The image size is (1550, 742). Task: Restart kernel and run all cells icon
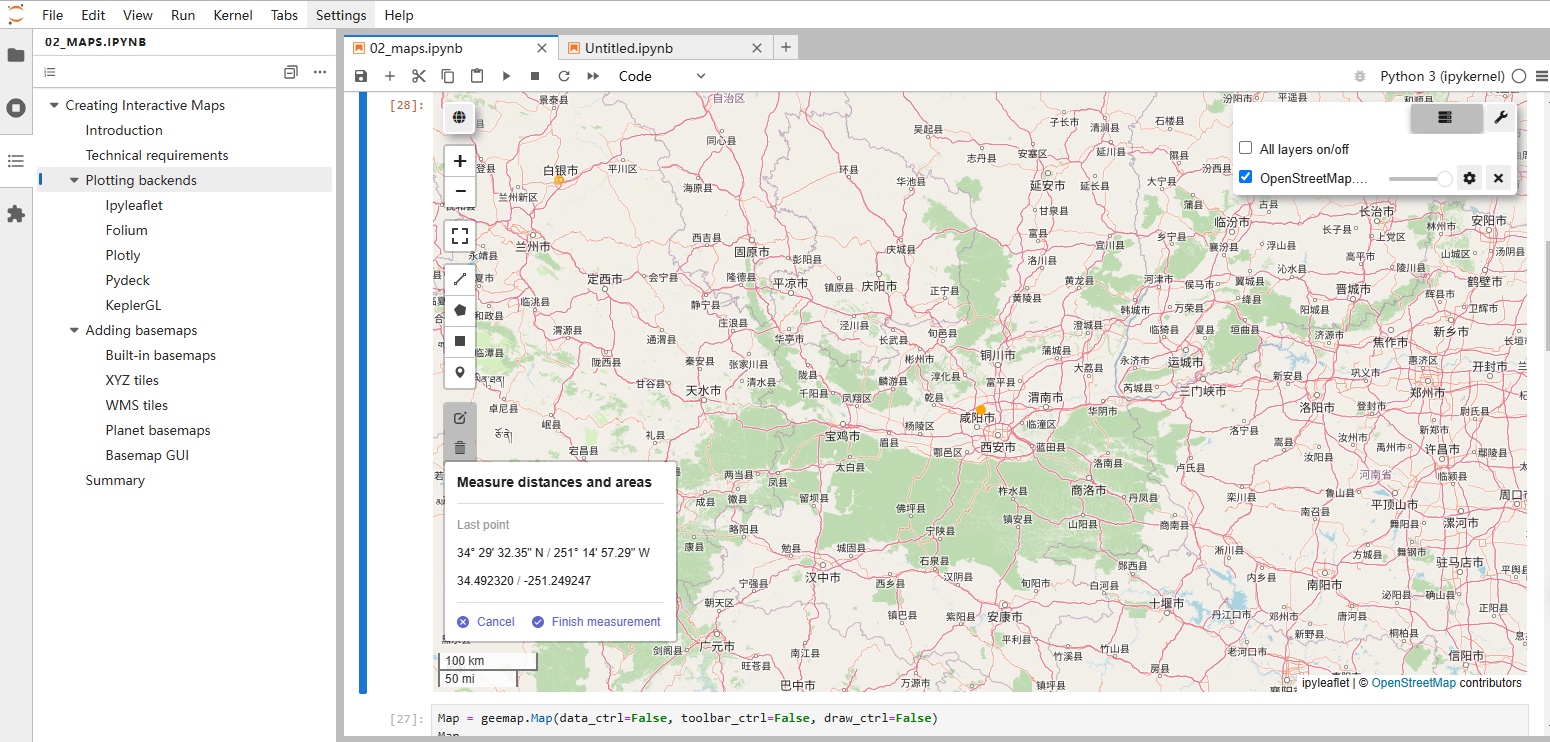[x=593, y=76]
